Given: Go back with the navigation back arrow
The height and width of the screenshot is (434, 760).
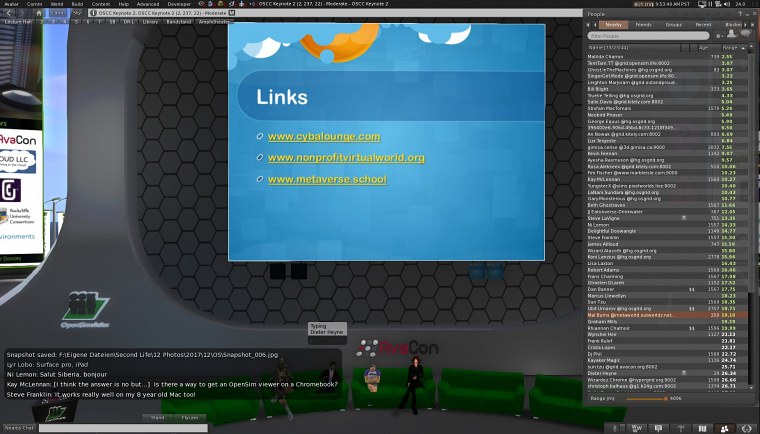Looking at the screenshot, I should click(9, 12).
